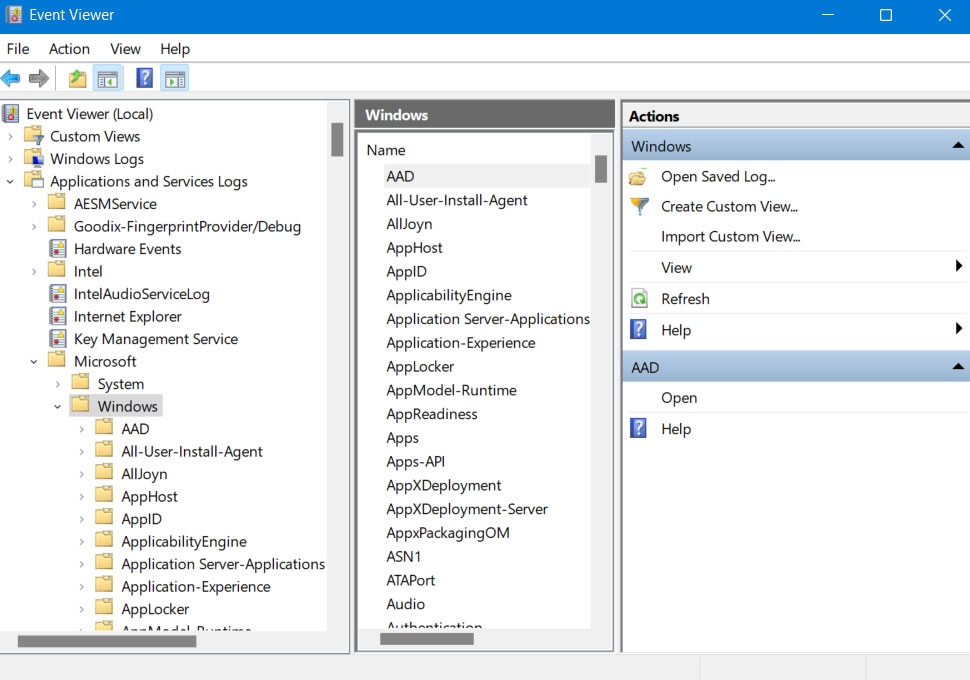Collapse the Microsoft tree node
The image size is (970, 680).
click(x=34, y=361)
